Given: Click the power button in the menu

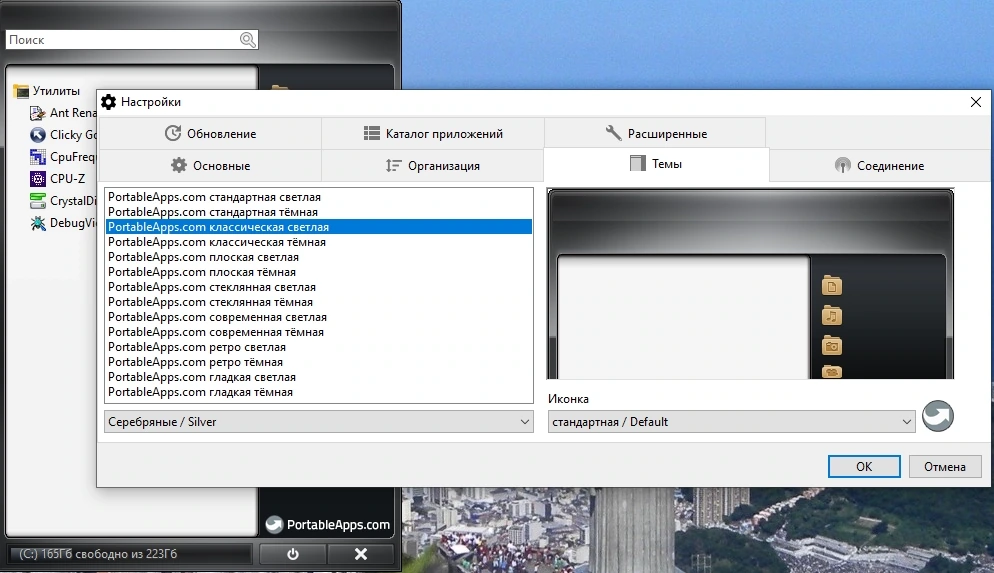Looking at the screenshot, I should coord(293,554).
